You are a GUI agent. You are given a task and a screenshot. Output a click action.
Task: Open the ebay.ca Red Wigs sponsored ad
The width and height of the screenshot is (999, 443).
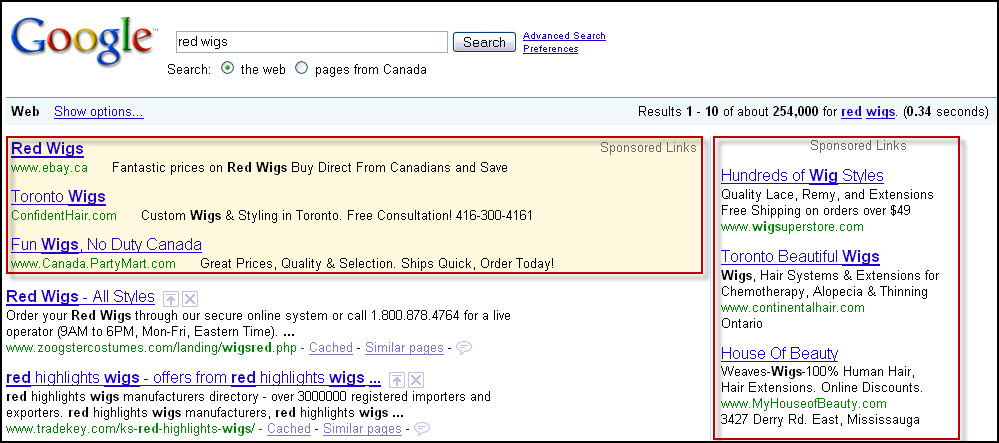click(47, 149)
